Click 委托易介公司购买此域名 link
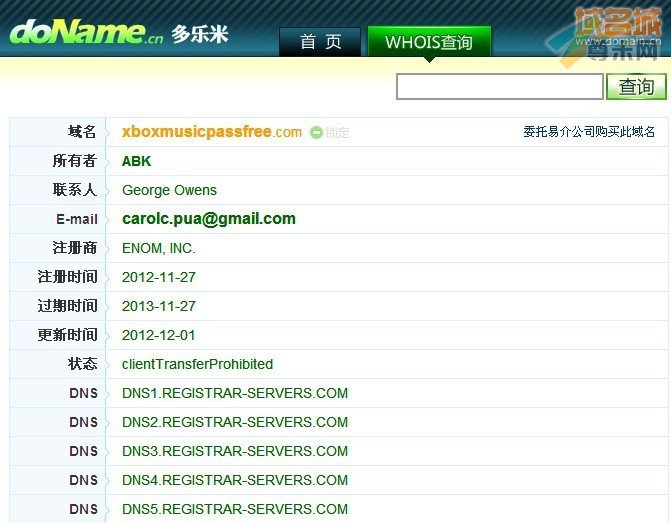Screen dimensions: 671x523 589,132
